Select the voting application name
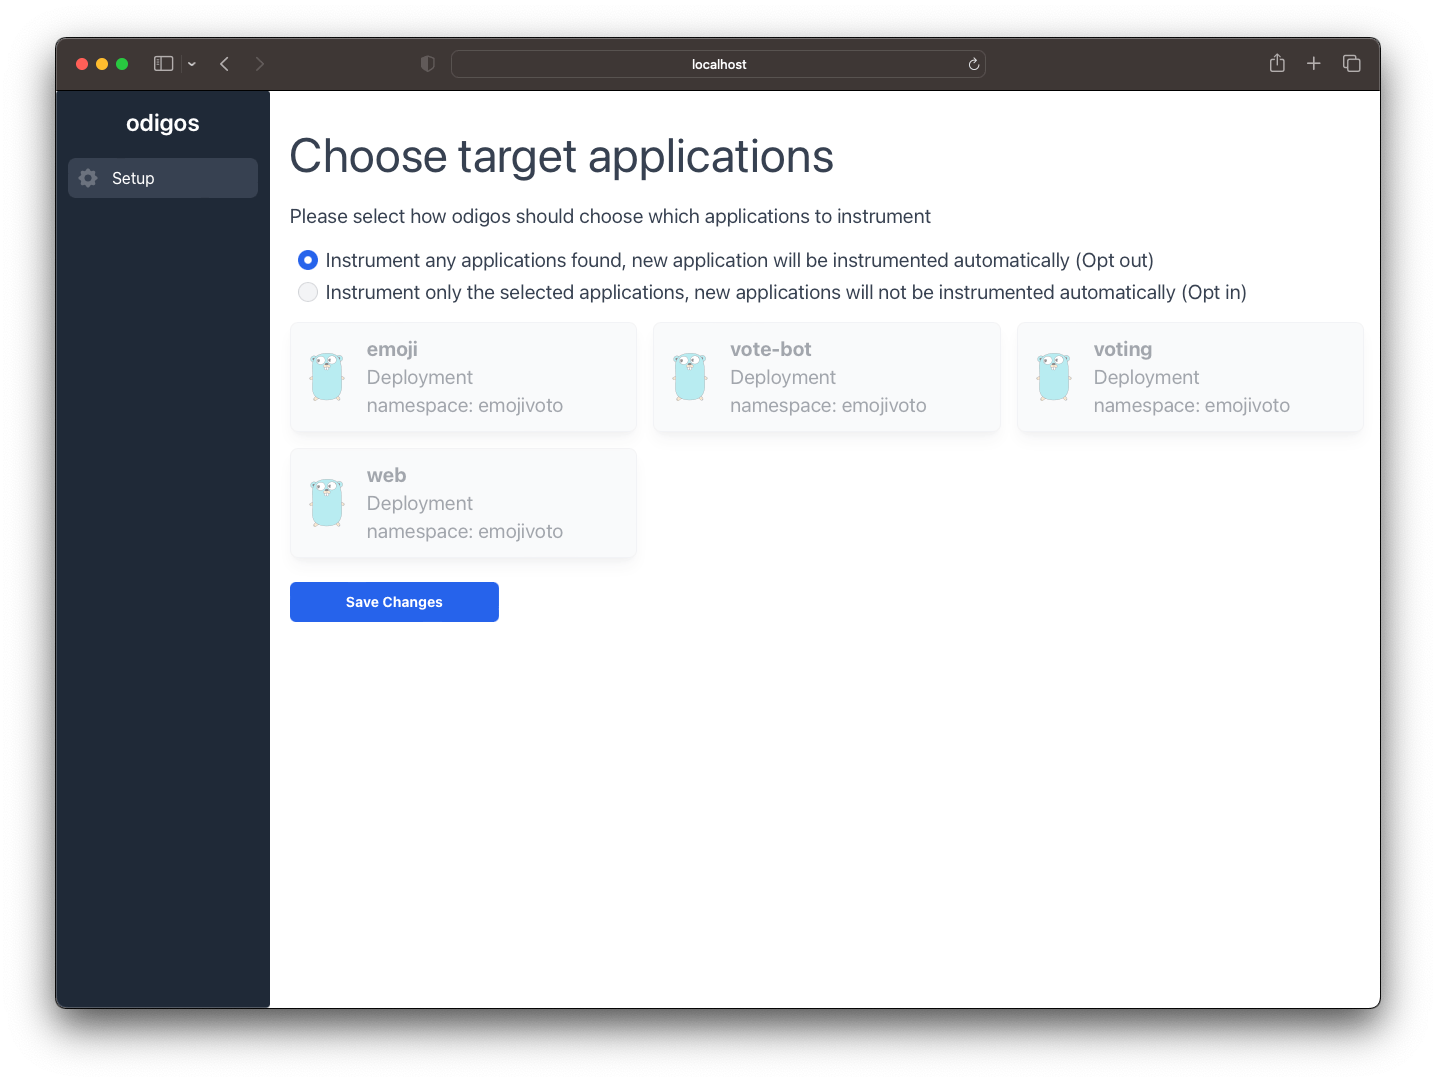Image resolution: width=1436 pixels, height=1082 pixels. point(1123,349)
